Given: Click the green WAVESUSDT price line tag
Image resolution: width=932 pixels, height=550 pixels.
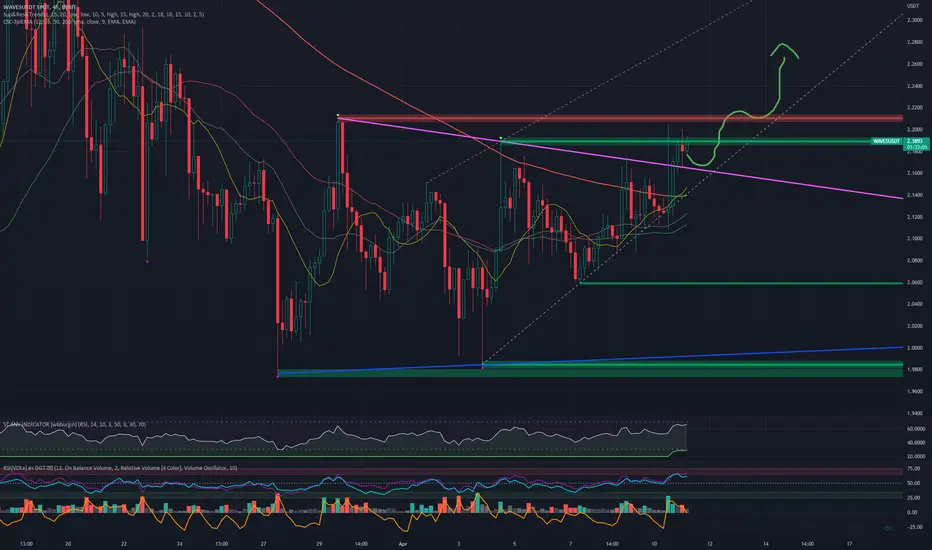Looking at the screenshot, I should pyautogui.click(x=886, y=141).
